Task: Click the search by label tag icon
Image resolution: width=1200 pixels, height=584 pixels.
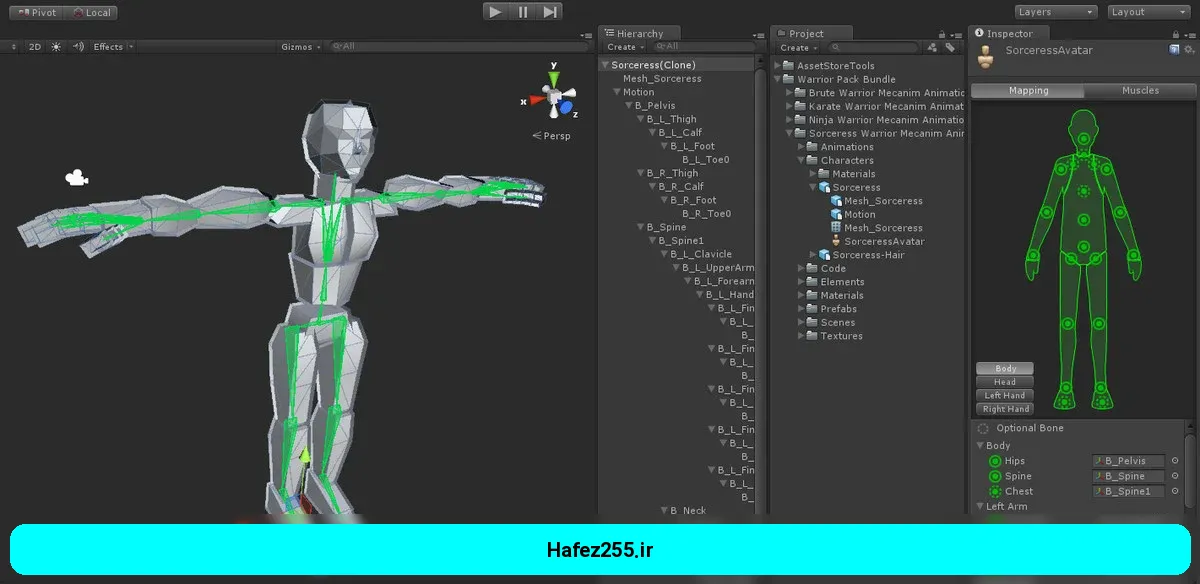Action: (949, 47)
